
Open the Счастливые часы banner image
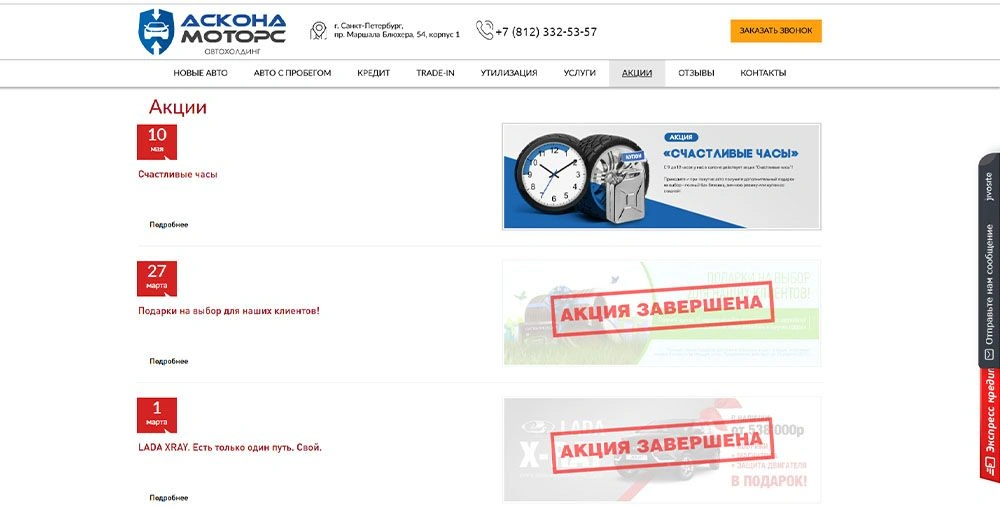661,177
